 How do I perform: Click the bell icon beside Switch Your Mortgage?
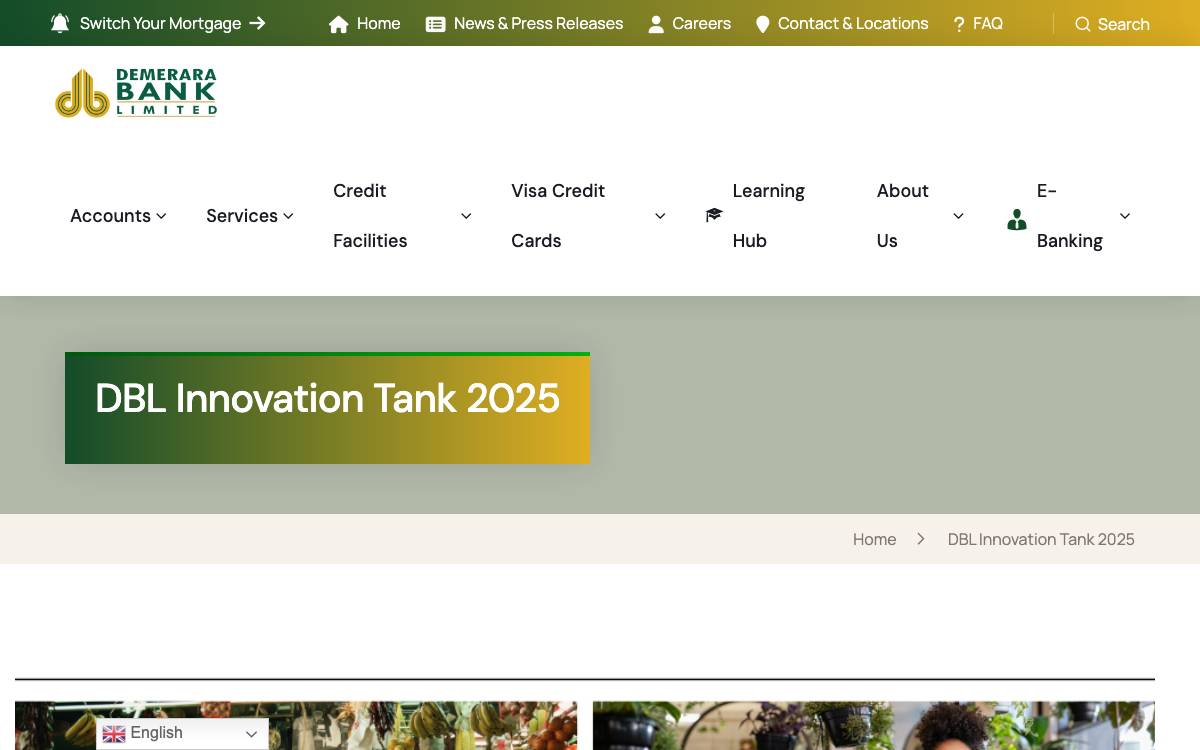click(60, 23)
